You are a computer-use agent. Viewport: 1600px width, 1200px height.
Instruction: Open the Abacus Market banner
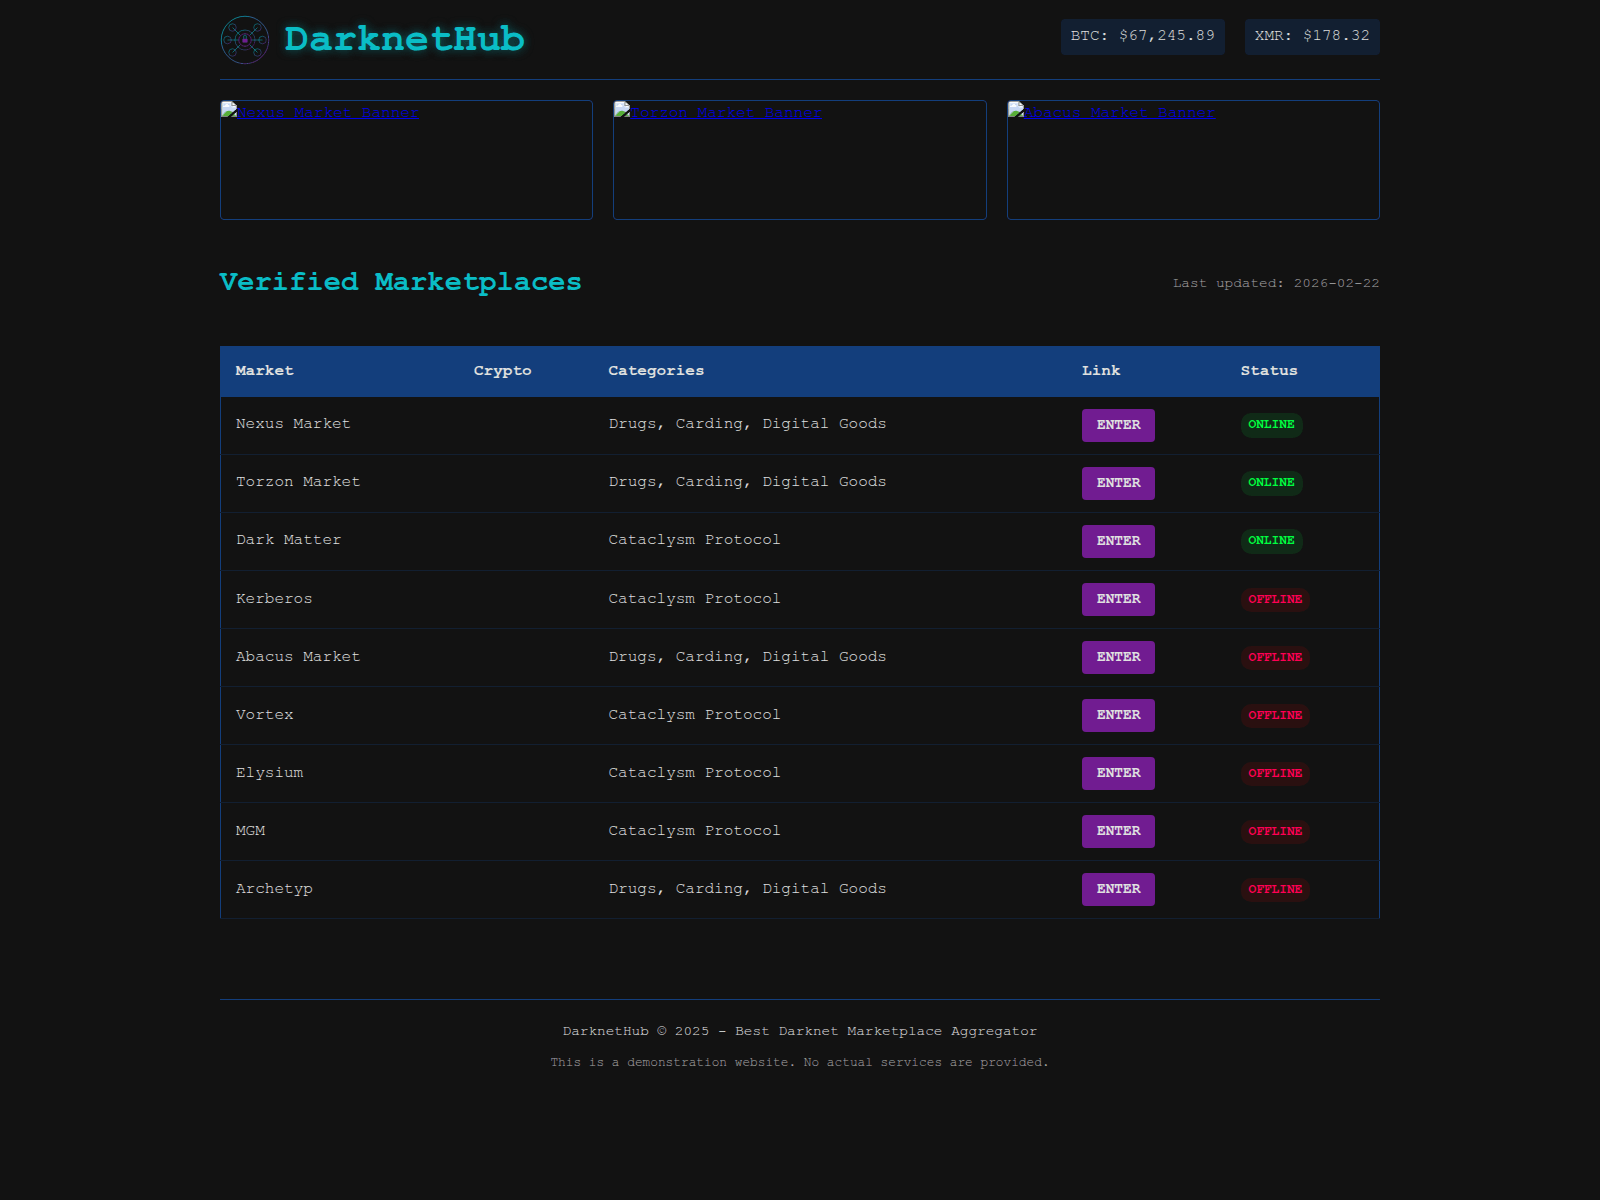tap(1193, 160)
